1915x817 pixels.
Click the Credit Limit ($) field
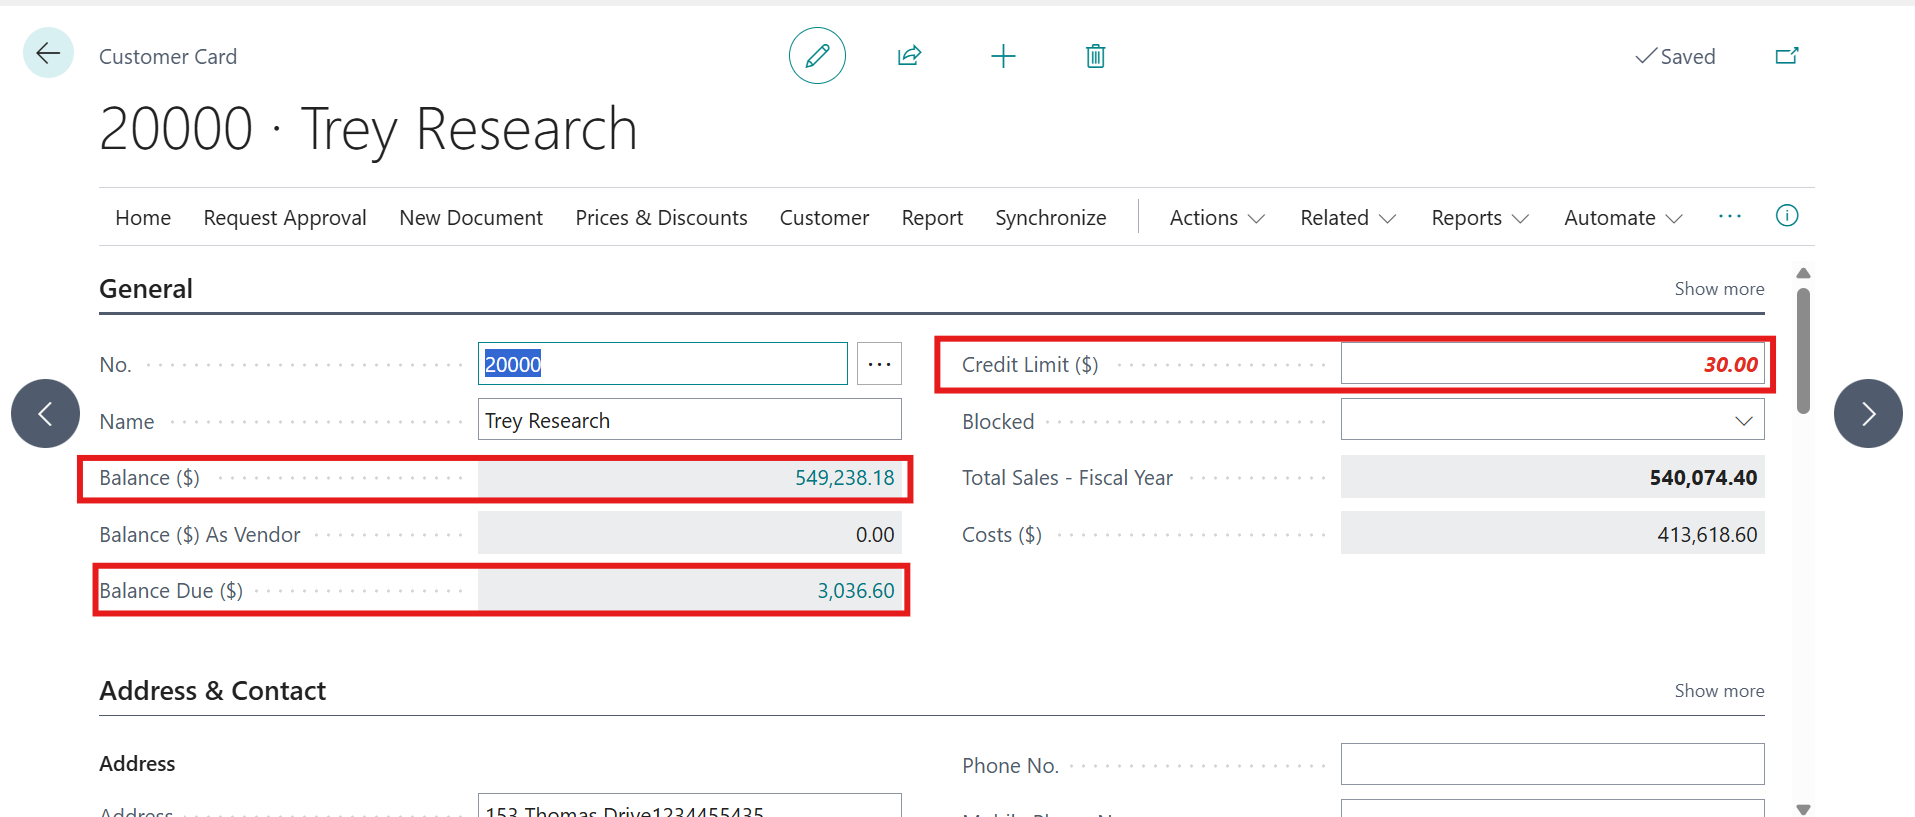pos(1552,364)
